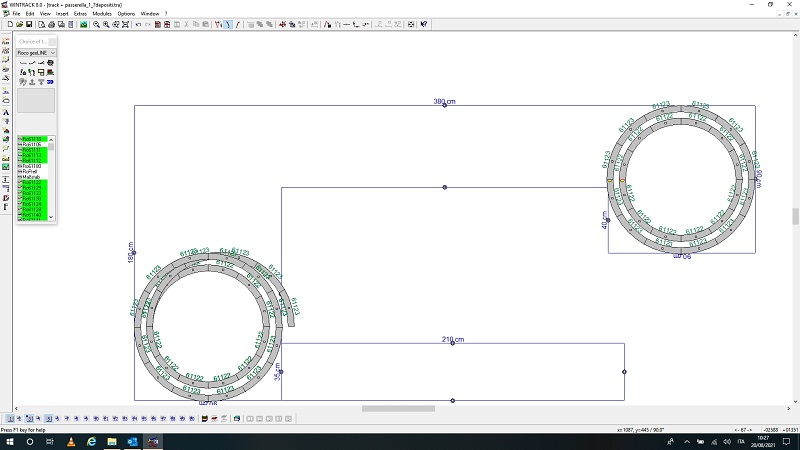Open the Extras menu
Viewport: 800px width, 450px height.
click(x=80, y=13)
